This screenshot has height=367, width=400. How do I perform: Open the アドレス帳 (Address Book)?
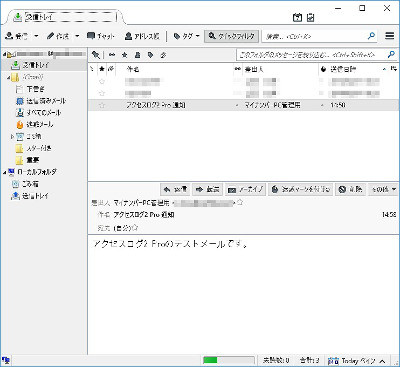(x=142, y=36)
